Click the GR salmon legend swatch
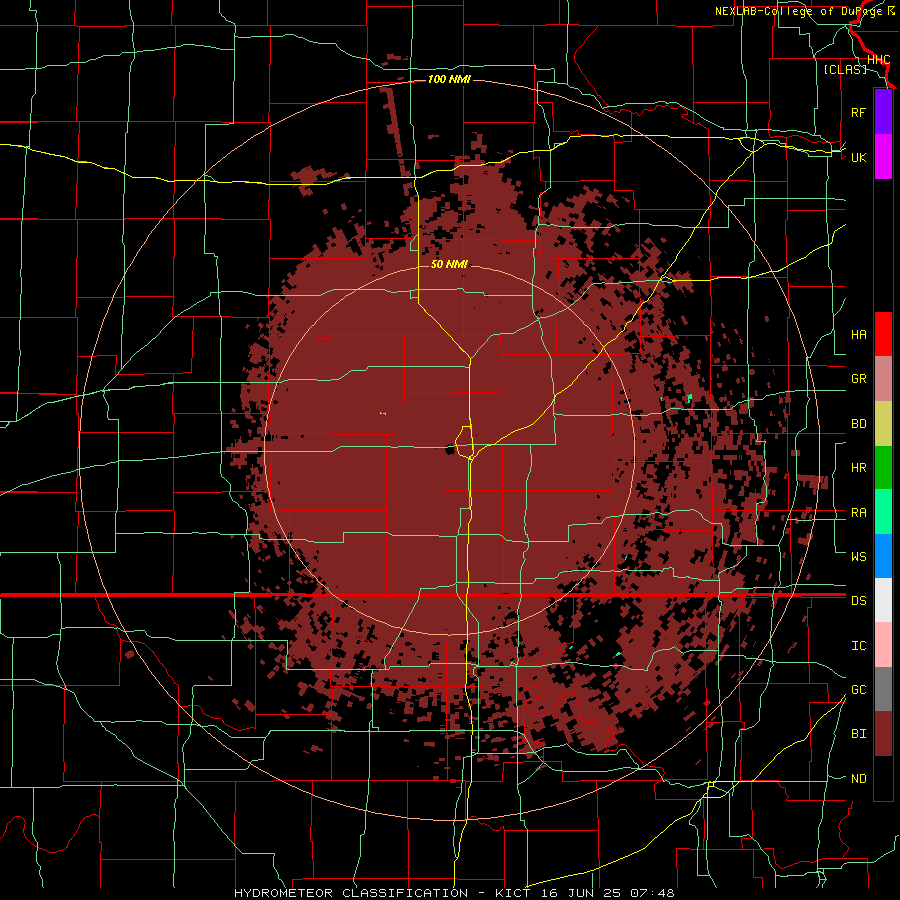The image size is (900, 900). click(883, 379)
